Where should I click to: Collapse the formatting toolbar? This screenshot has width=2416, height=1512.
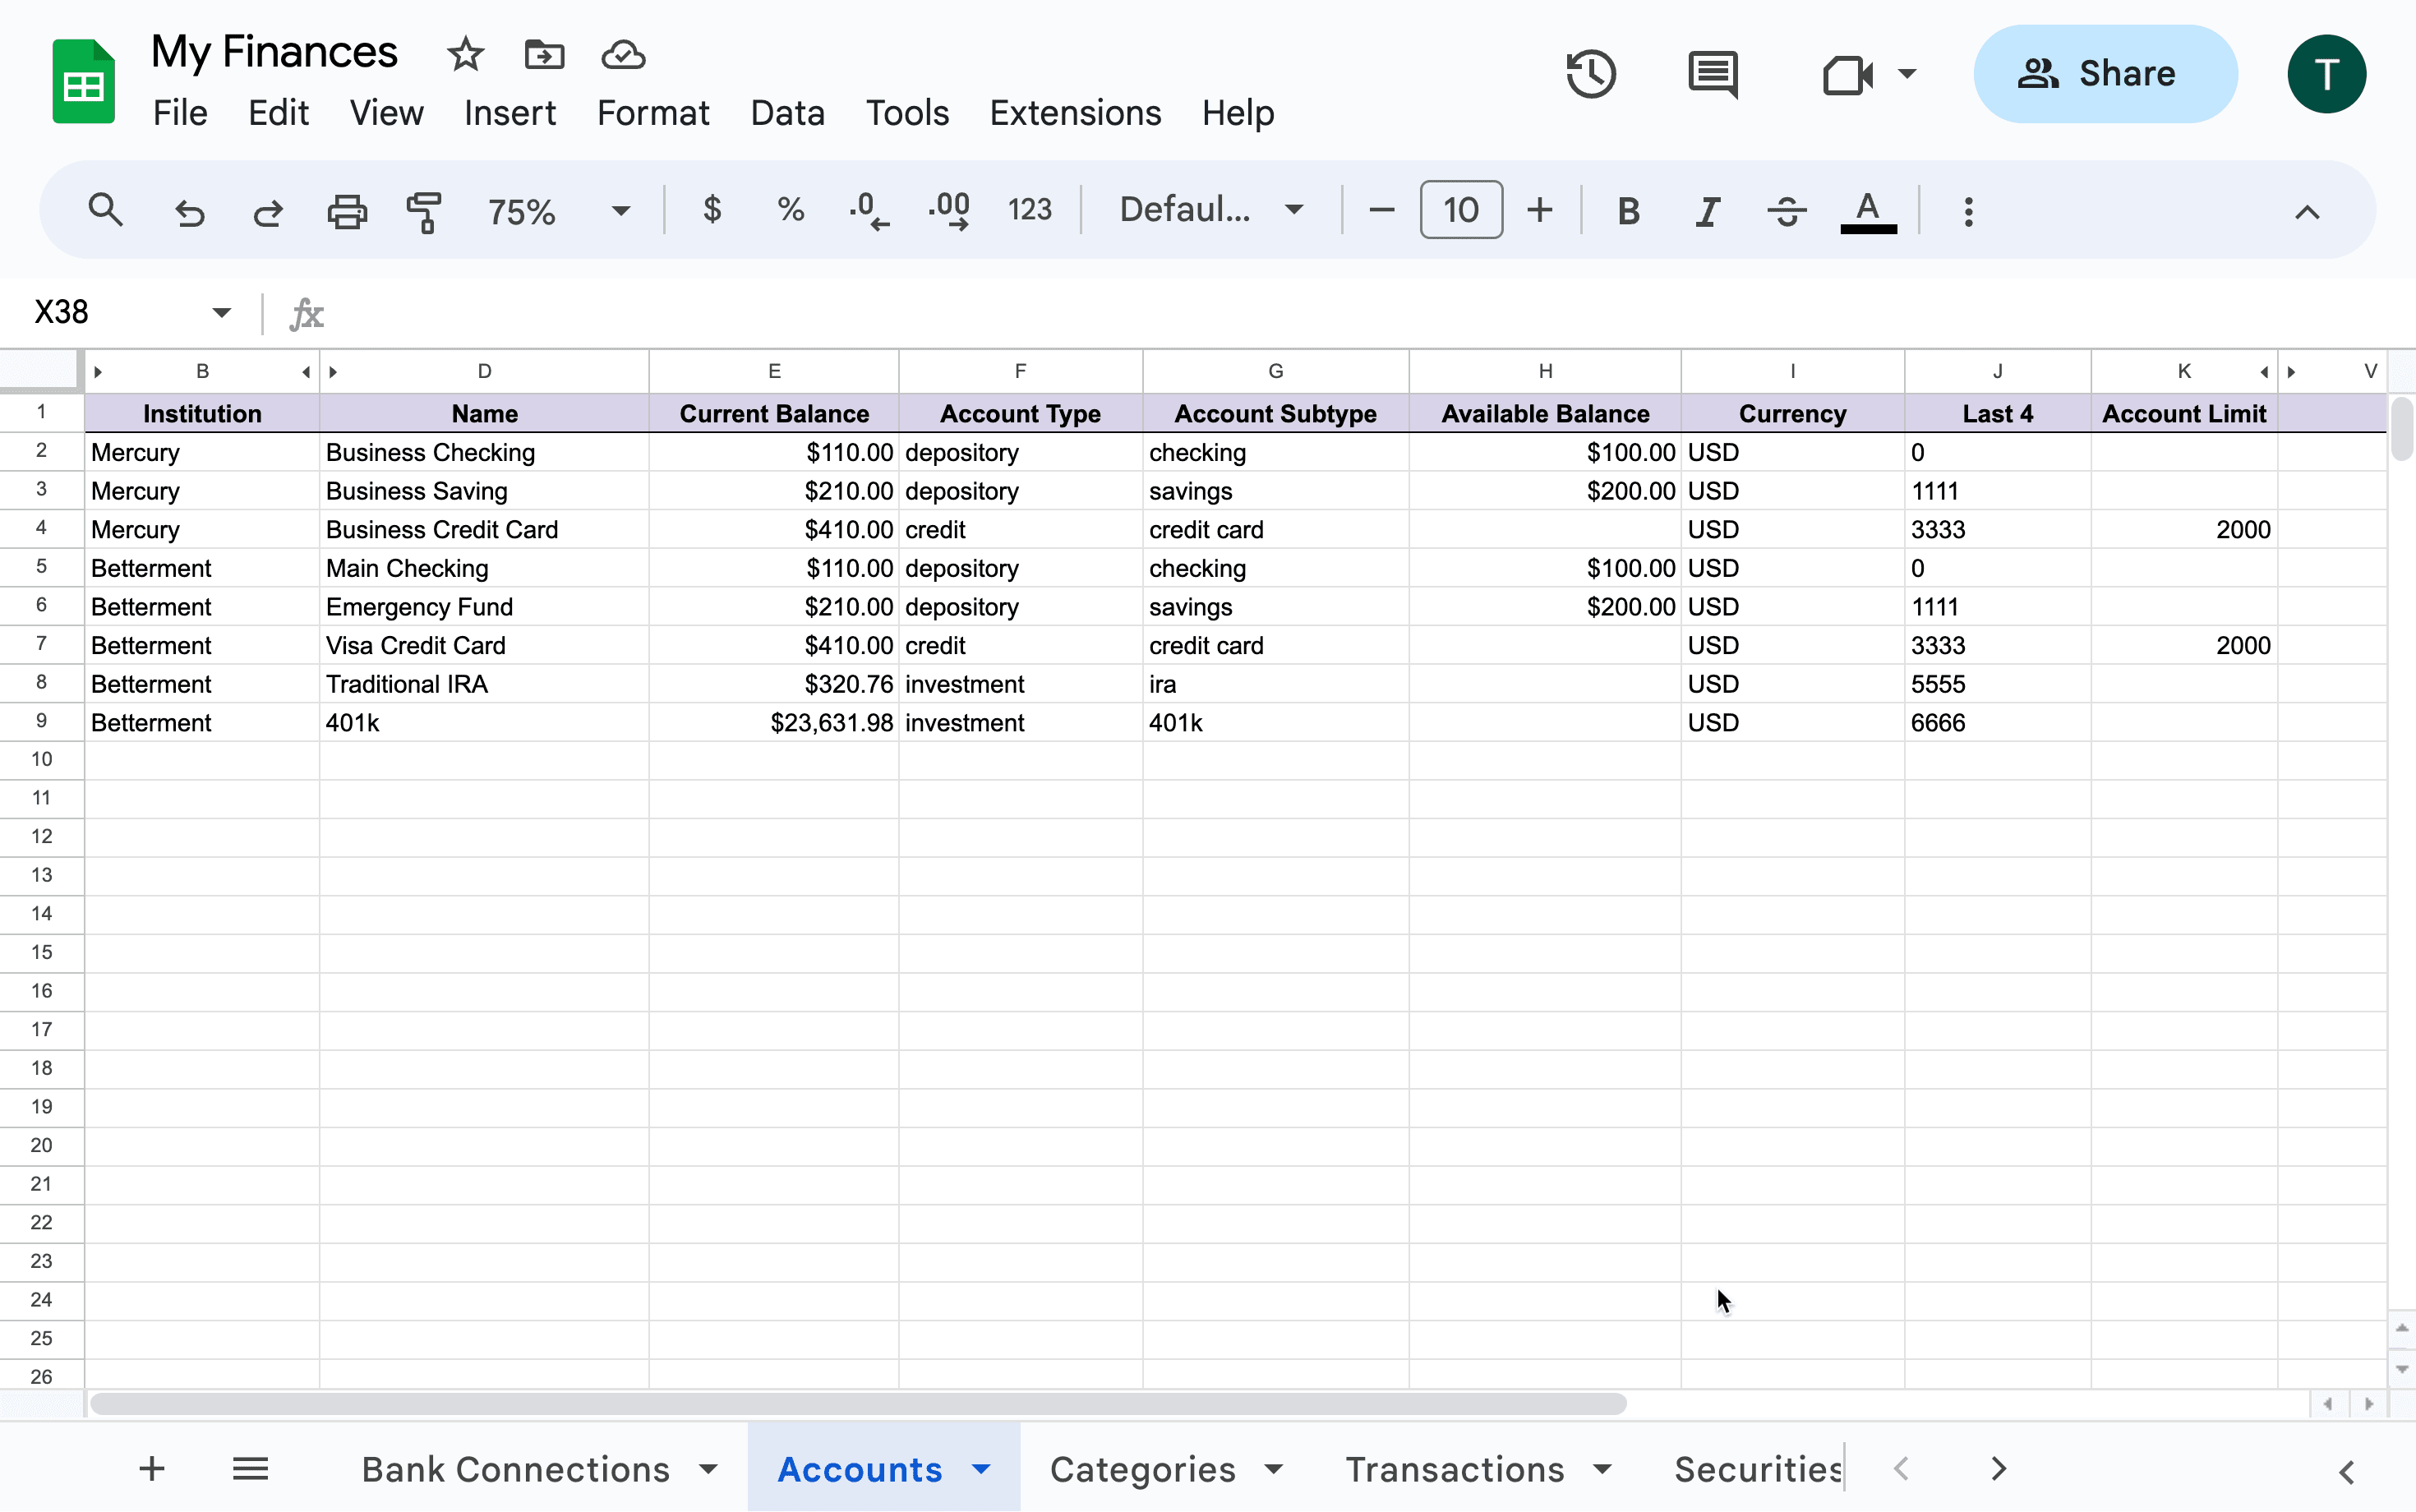pyautogui.click(x=2307, y=211)
